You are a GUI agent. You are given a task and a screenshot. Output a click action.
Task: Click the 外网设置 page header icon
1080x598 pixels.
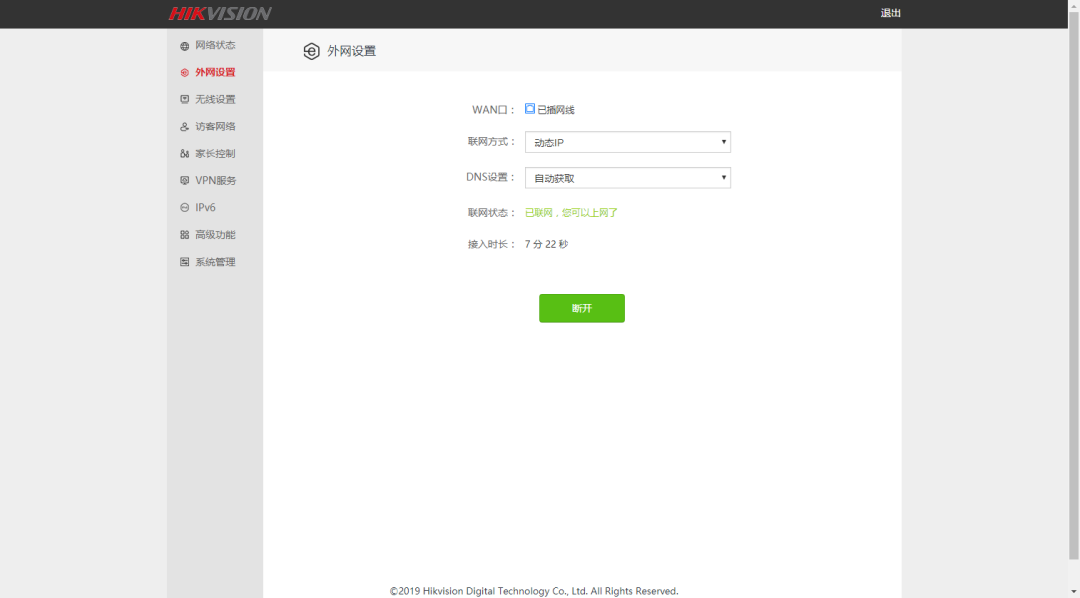click(311, 51)
